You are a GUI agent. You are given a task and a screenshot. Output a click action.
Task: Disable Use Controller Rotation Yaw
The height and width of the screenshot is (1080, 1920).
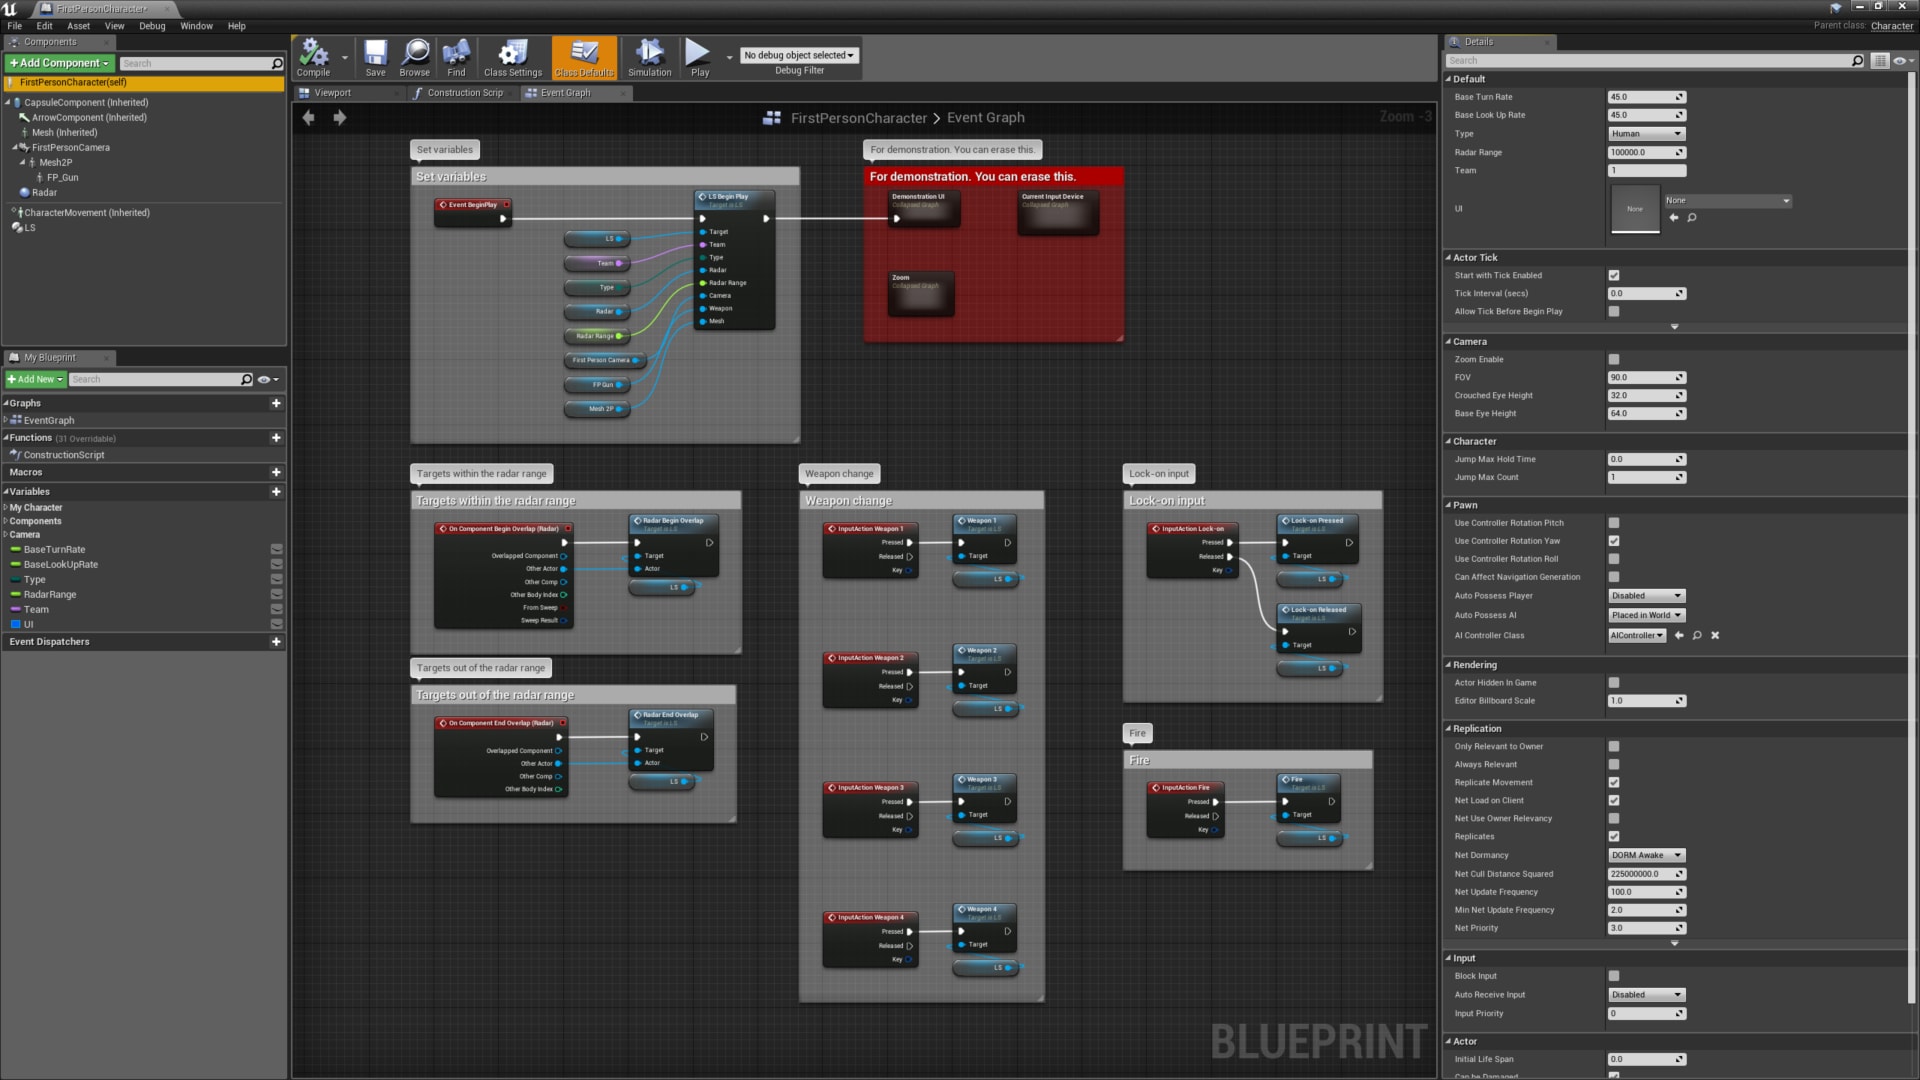click(x=1613, y=540)
